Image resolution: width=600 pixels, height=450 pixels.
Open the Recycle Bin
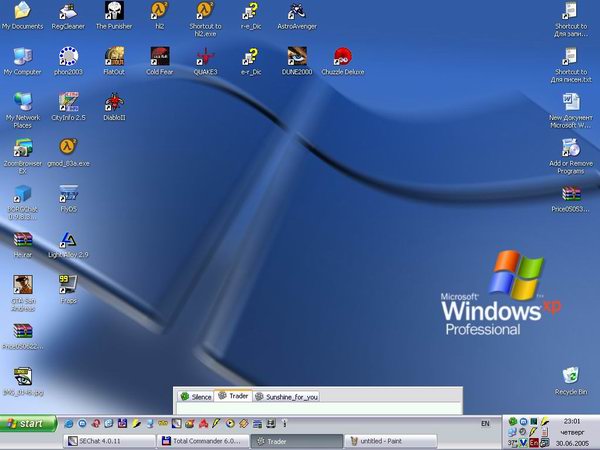(x=571, y=381)
